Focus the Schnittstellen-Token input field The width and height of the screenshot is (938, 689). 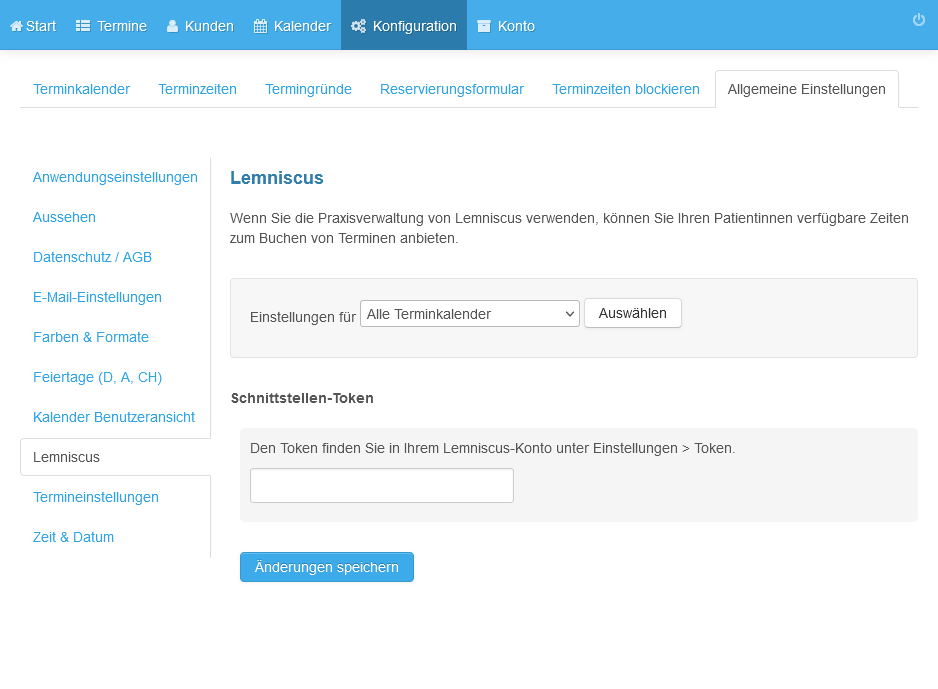coord(382,486)
